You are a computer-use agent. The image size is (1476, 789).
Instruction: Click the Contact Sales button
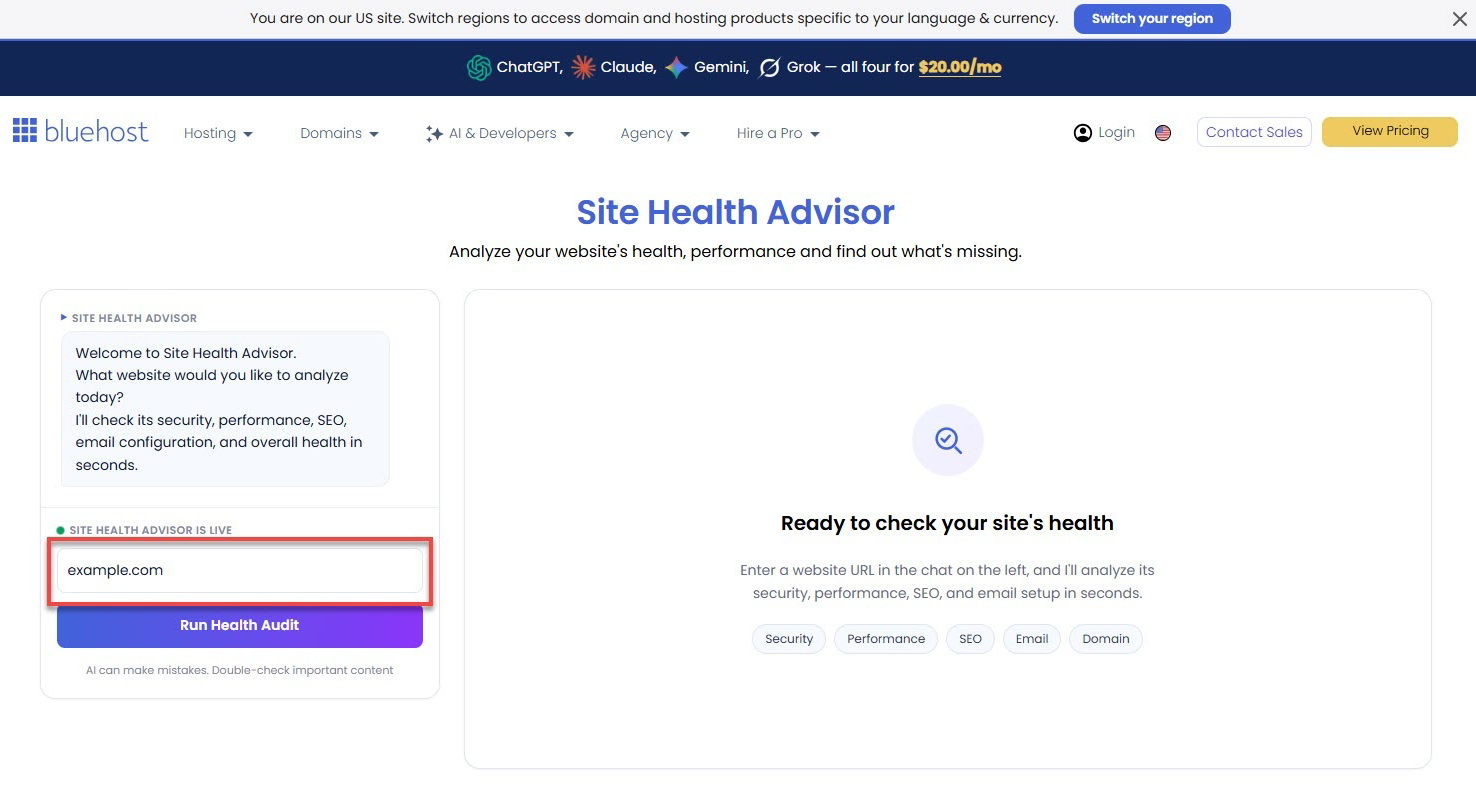click(1254, 132)
